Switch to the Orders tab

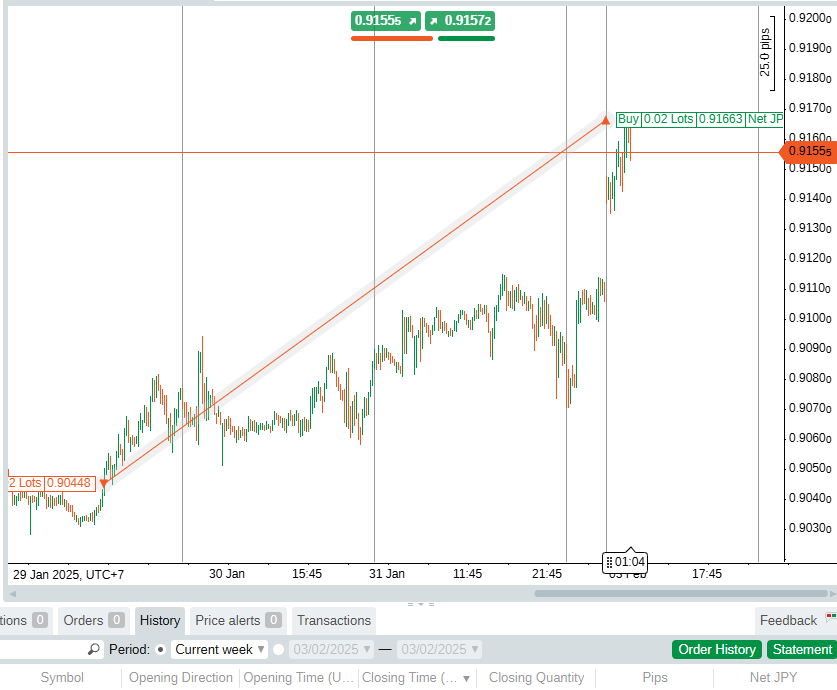coord(93,620)
